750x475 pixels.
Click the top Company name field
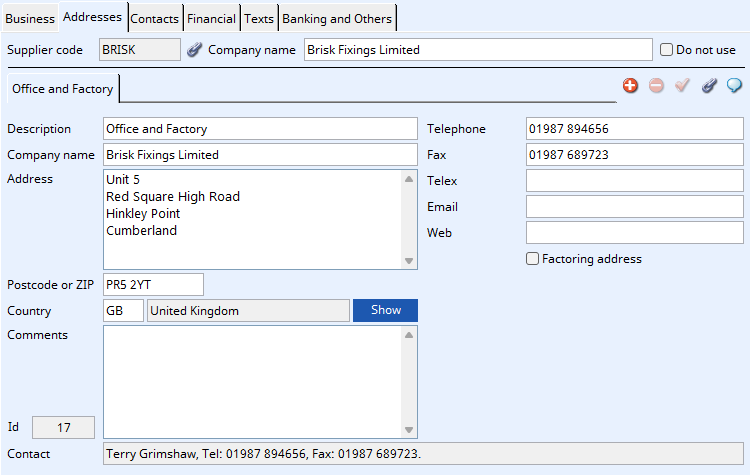[x=478, y=50]
